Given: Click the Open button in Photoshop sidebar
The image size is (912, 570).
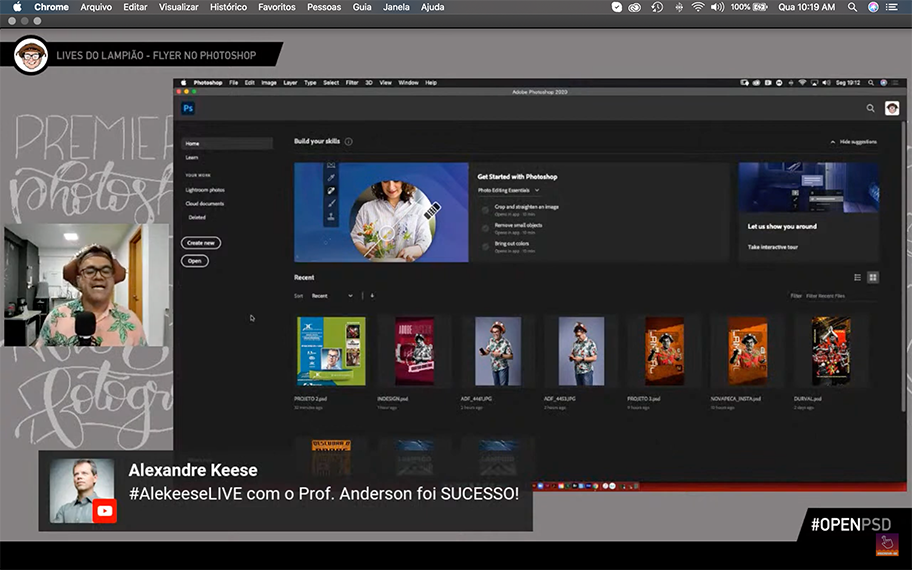Looking at the screenshot, I should (x=194, y=261).
